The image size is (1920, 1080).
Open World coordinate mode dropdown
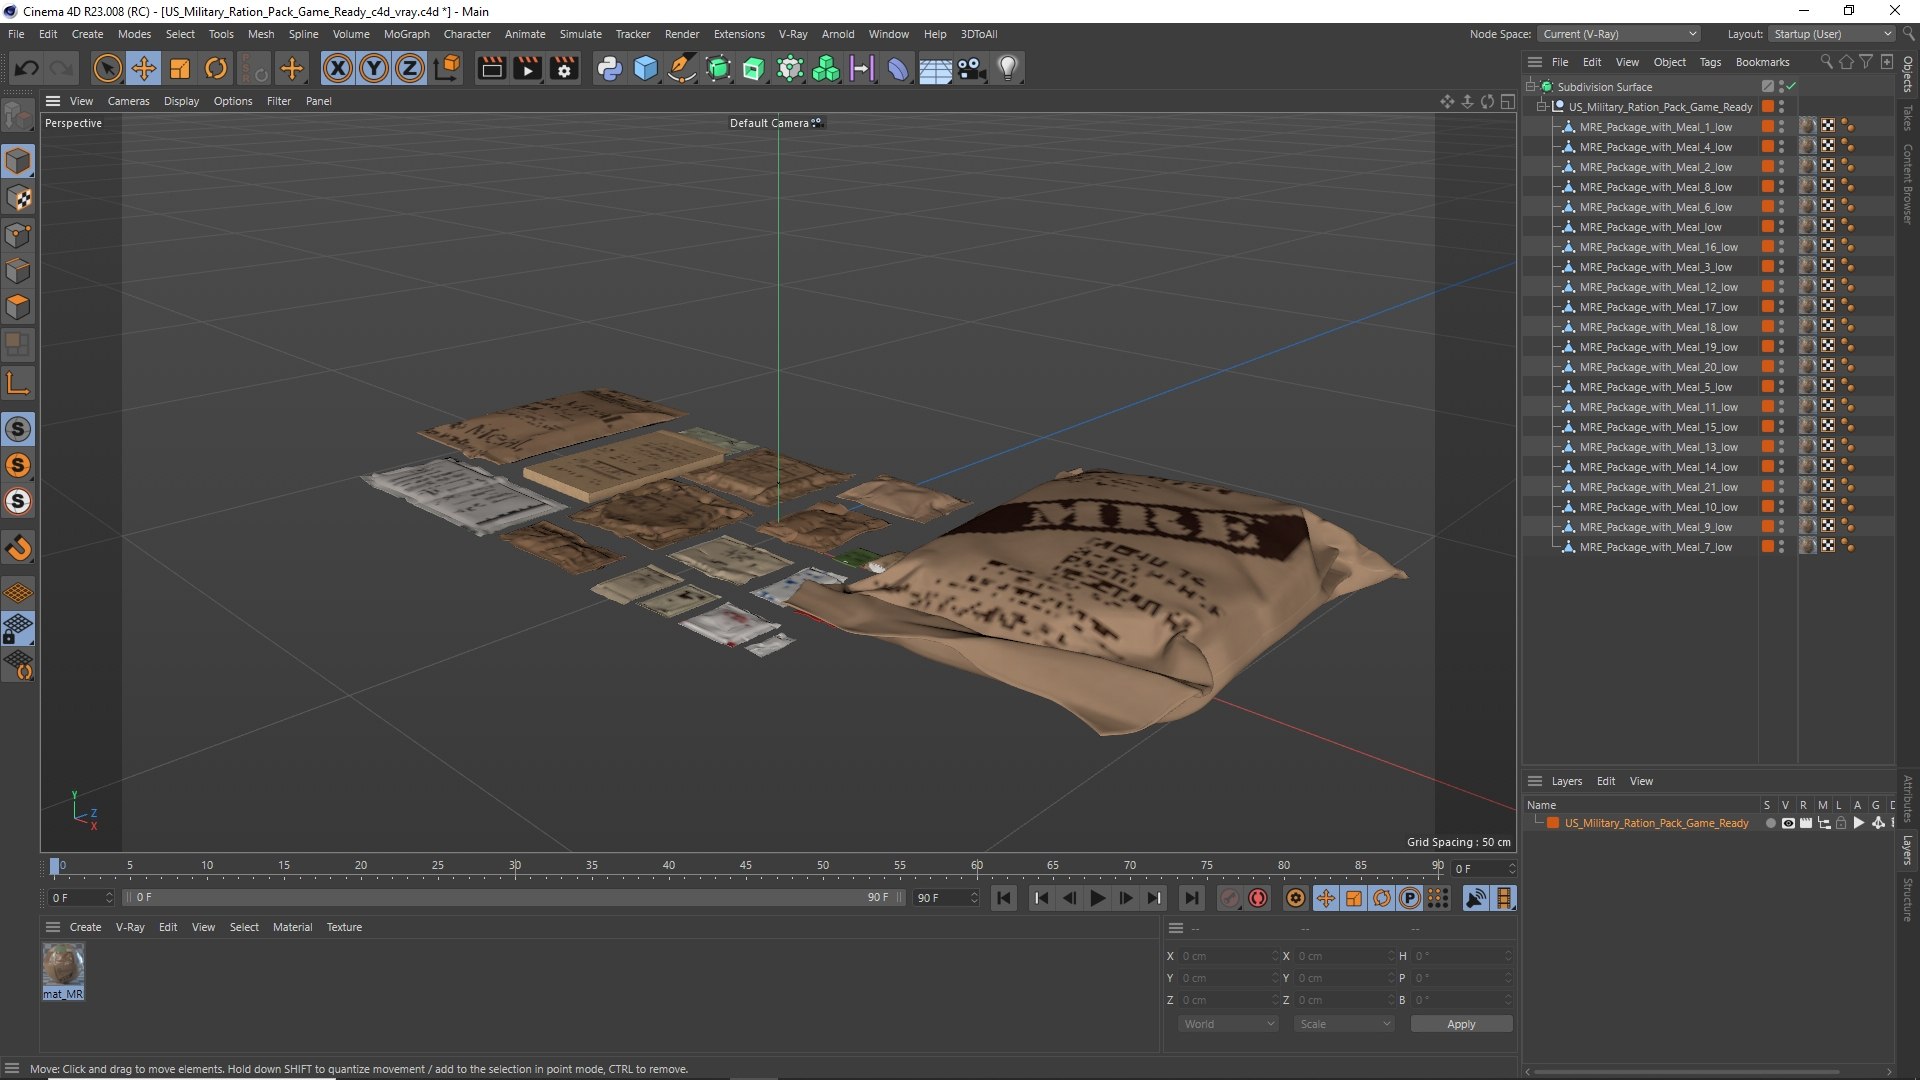pos(1228,1024)
